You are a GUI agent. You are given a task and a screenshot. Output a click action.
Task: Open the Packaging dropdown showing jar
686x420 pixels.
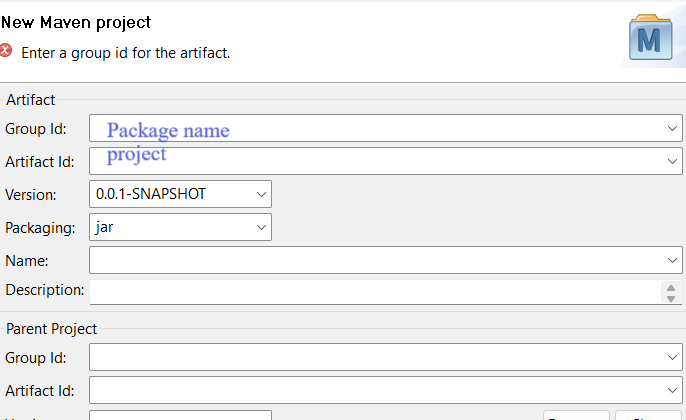pos(261,227)
